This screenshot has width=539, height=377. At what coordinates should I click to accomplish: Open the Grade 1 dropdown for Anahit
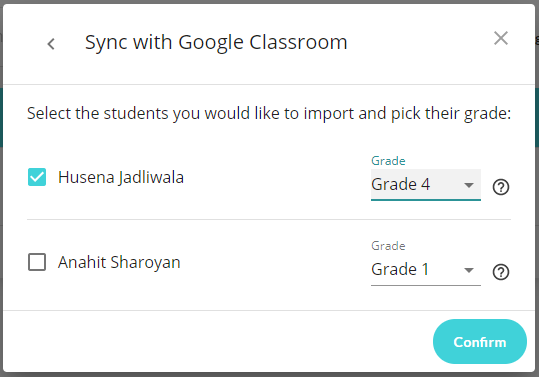coord(426,269)
